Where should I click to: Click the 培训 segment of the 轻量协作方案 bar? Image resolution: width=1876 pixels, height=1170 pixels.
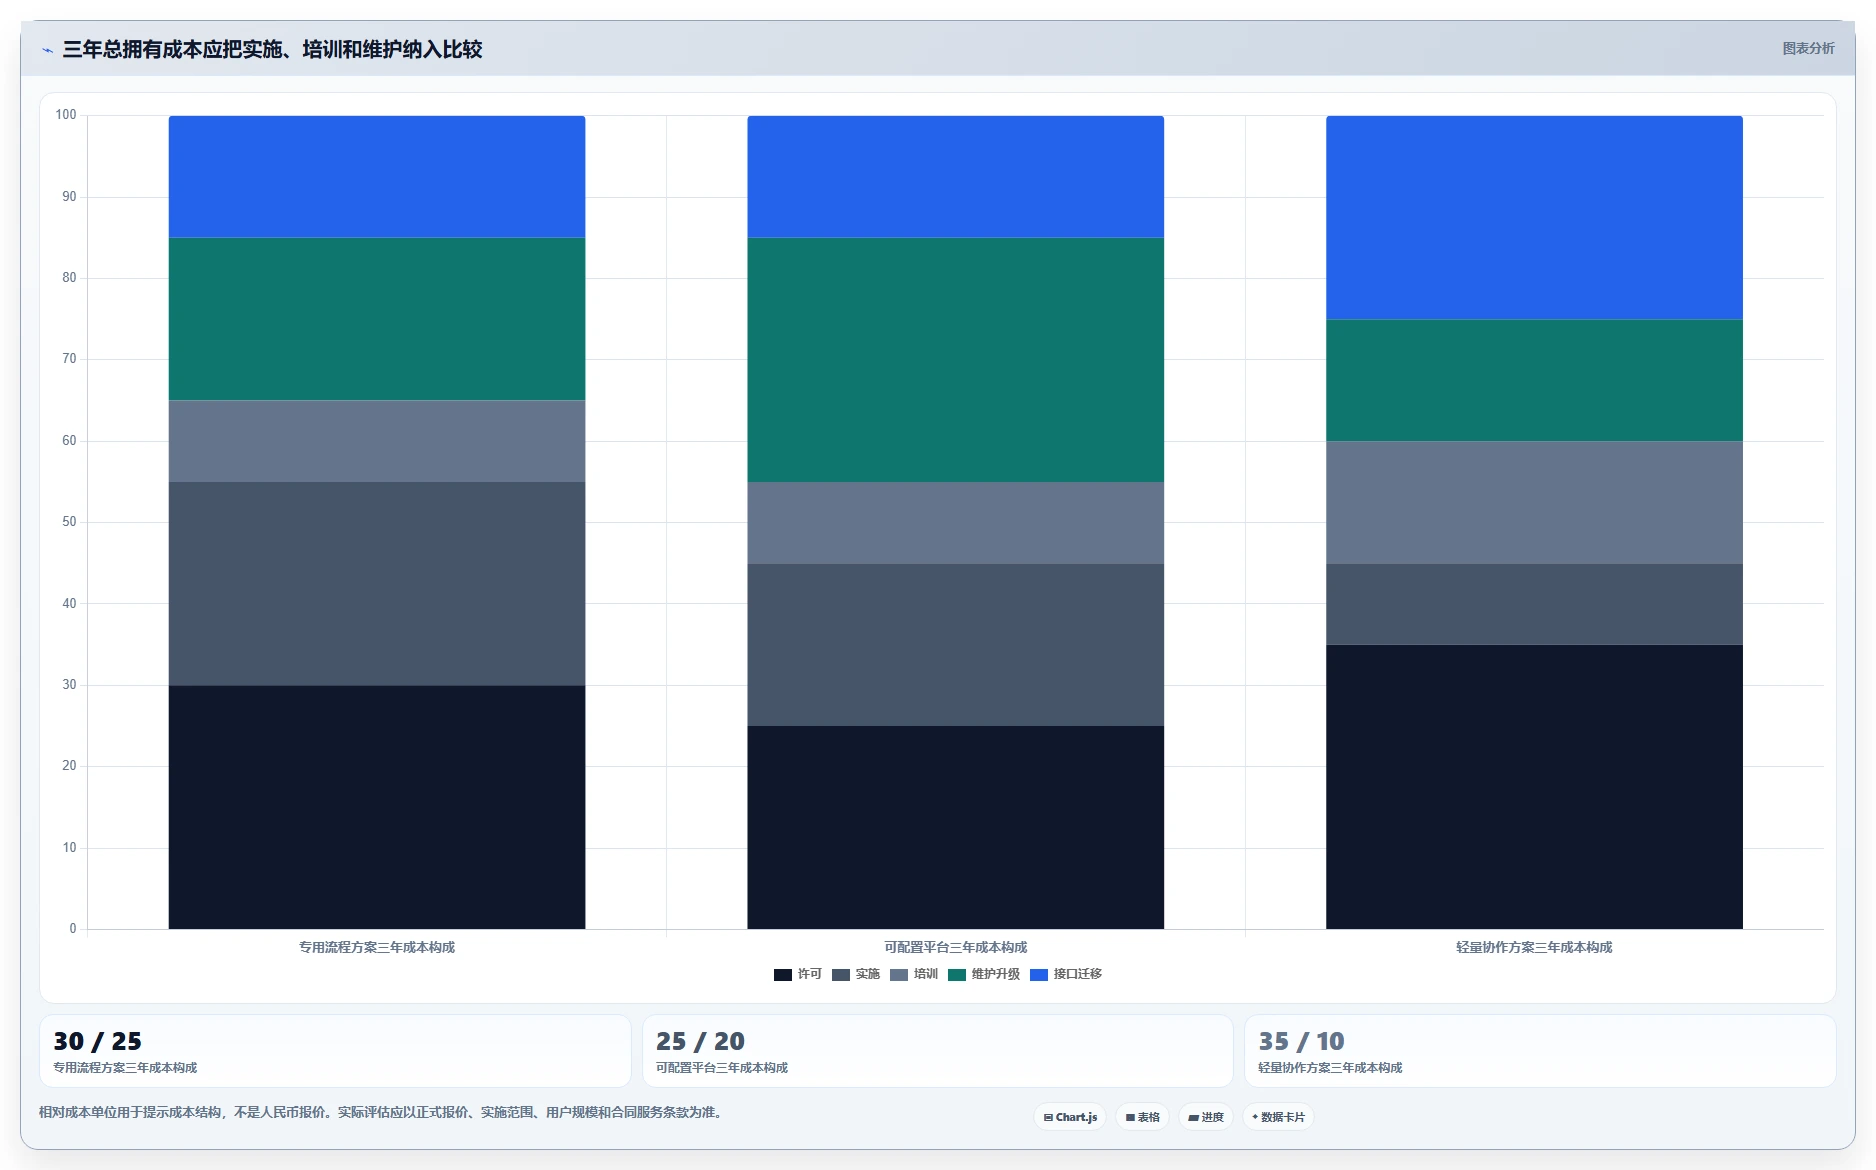[x=1534, y=503]
